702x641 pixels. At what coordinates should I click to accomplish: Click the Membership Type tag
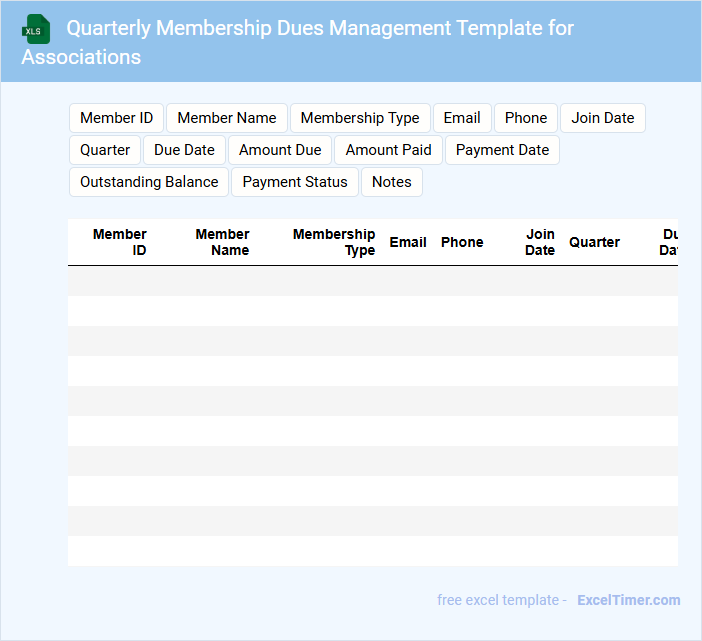click(x=360, y=118)
